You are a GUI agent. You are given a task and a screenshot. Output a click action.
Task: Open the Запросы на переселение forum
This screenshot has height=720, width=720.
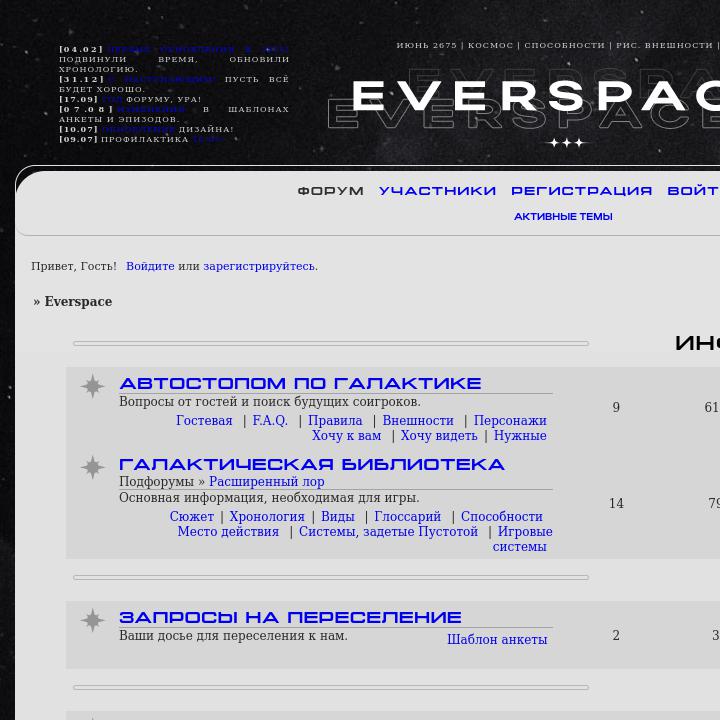(290, 617)
